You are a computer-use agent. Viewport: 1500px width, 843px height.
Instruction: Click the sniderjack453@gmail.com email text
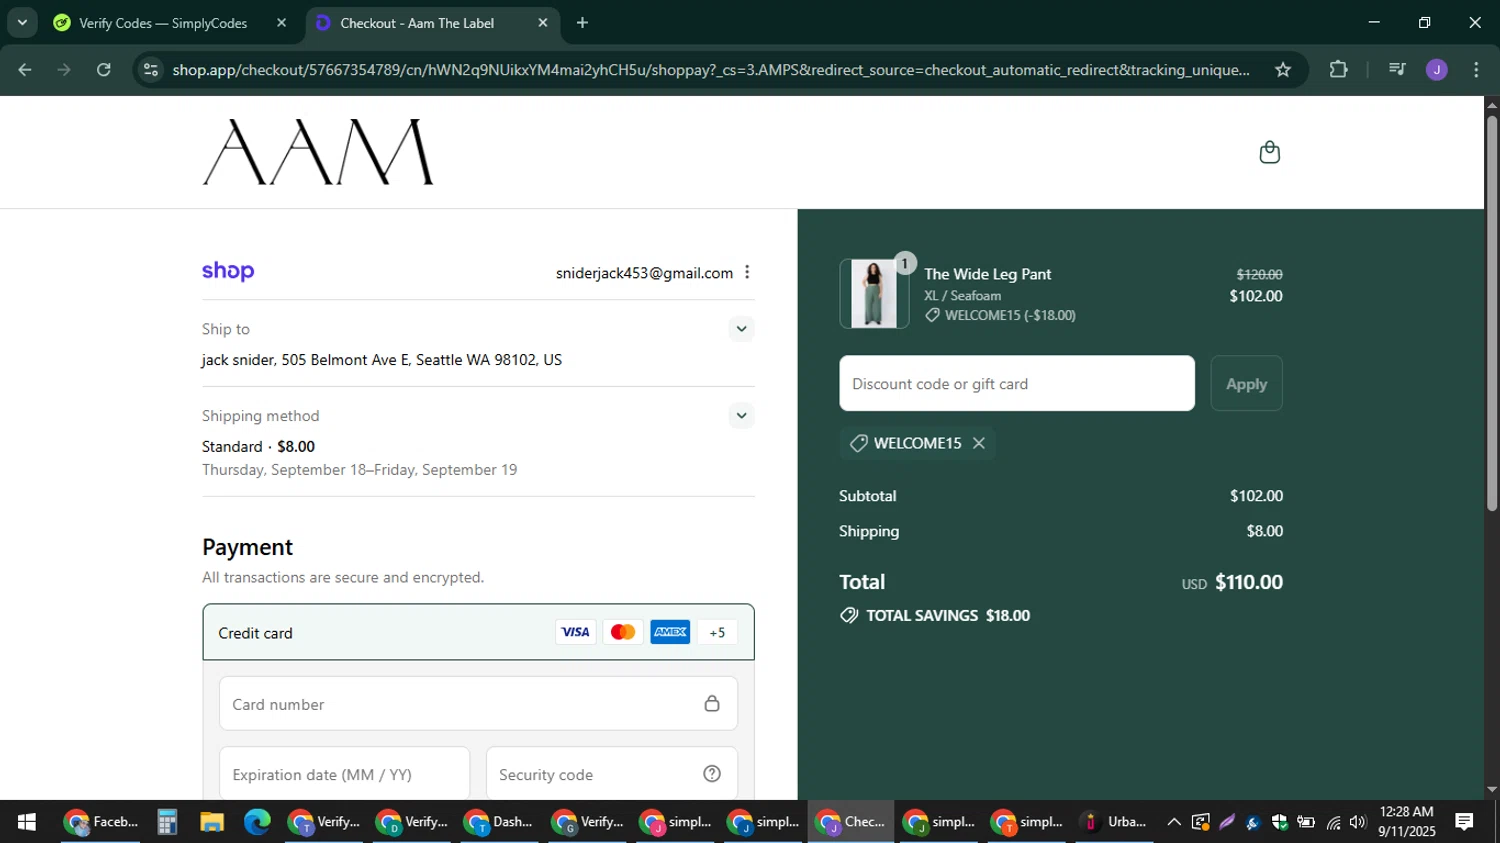pyautogui.click(x=644, y=273)
